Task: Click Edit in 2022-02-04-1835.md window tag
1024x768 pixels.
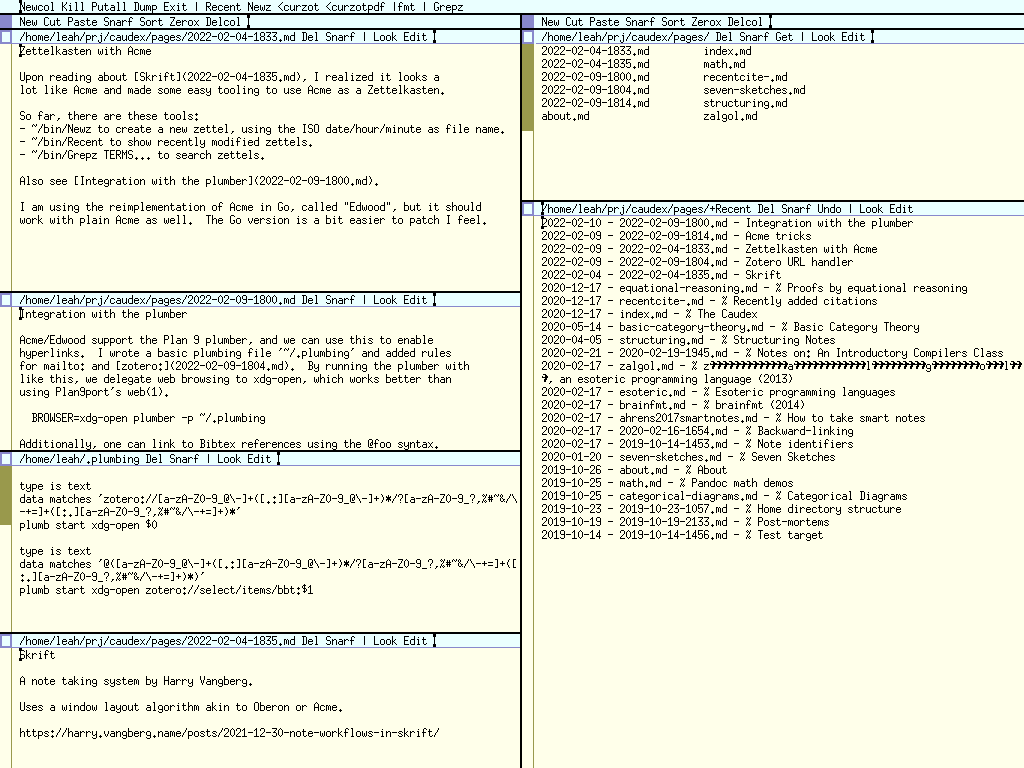Action: point(415,641)
